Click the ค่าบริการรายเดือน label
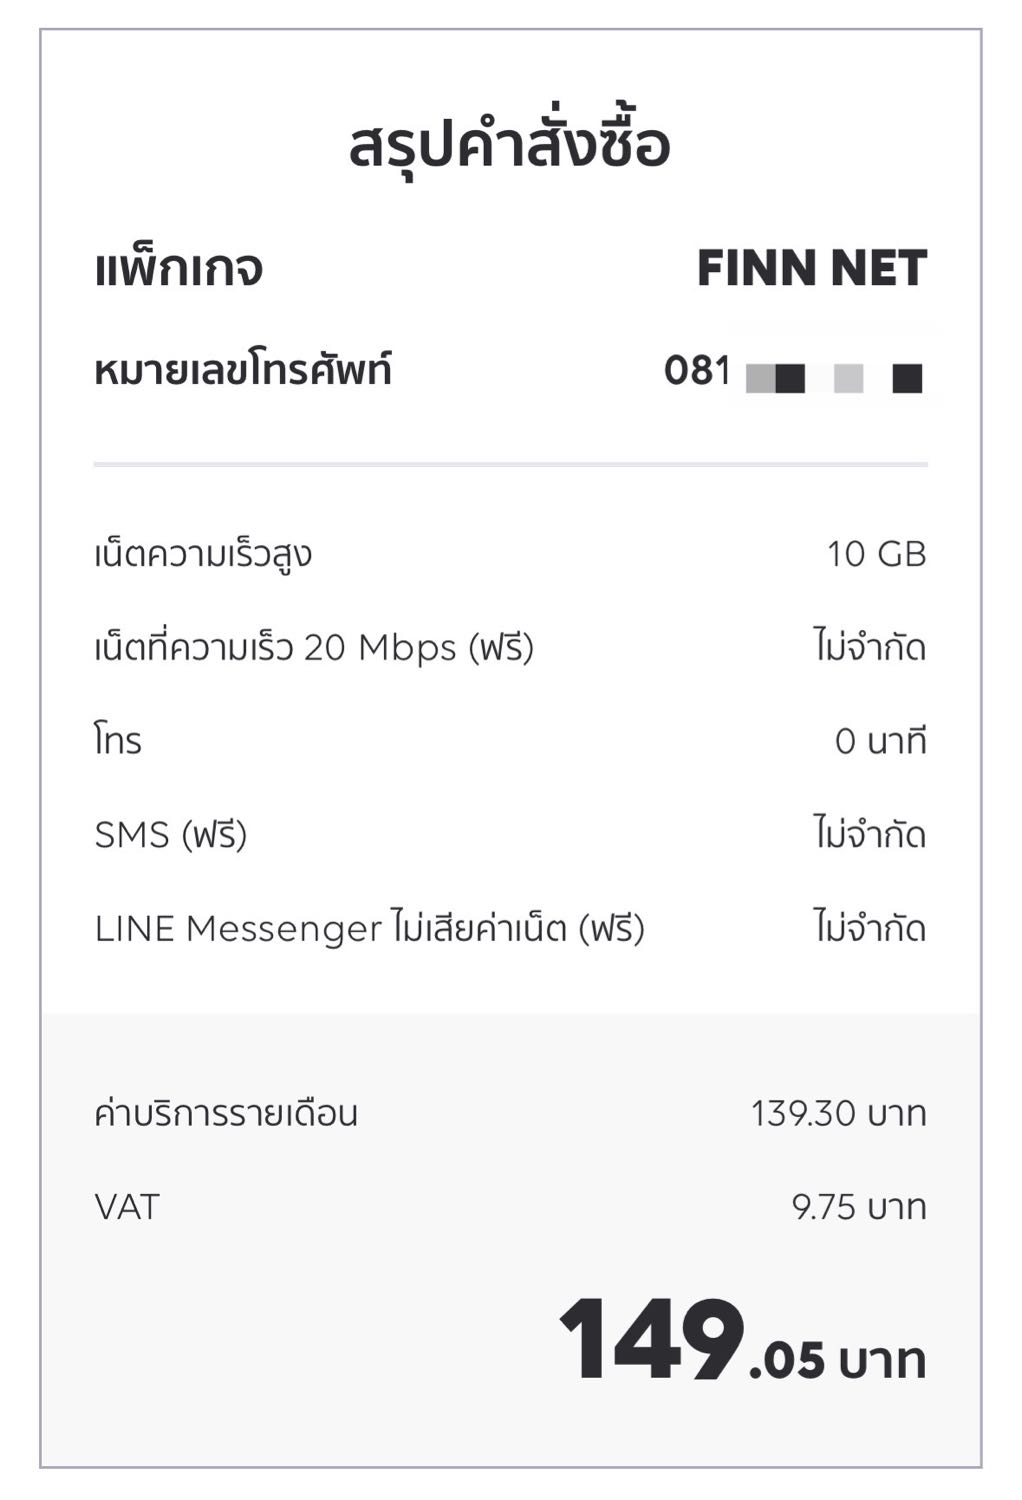Screen dimensions: 1022x1500 226,1113
